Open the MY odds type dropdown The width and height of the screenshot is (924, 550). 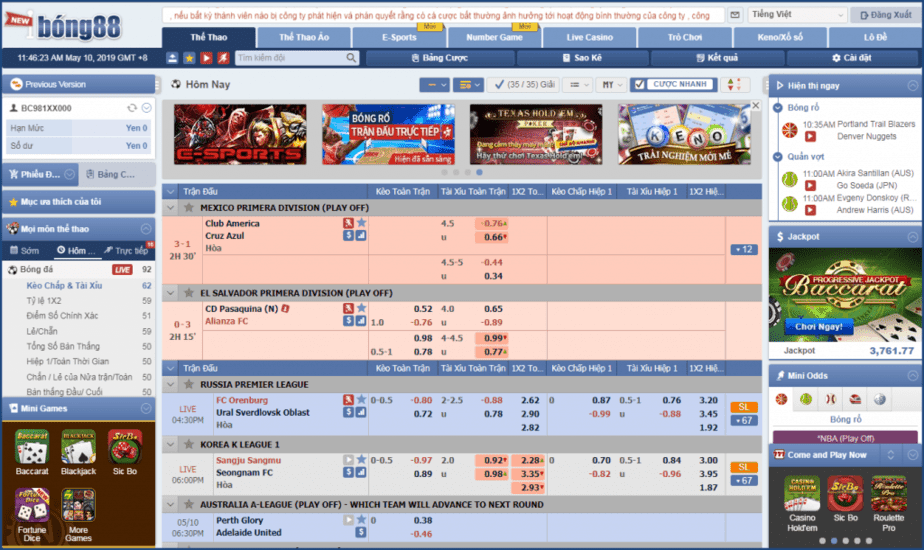610,85
